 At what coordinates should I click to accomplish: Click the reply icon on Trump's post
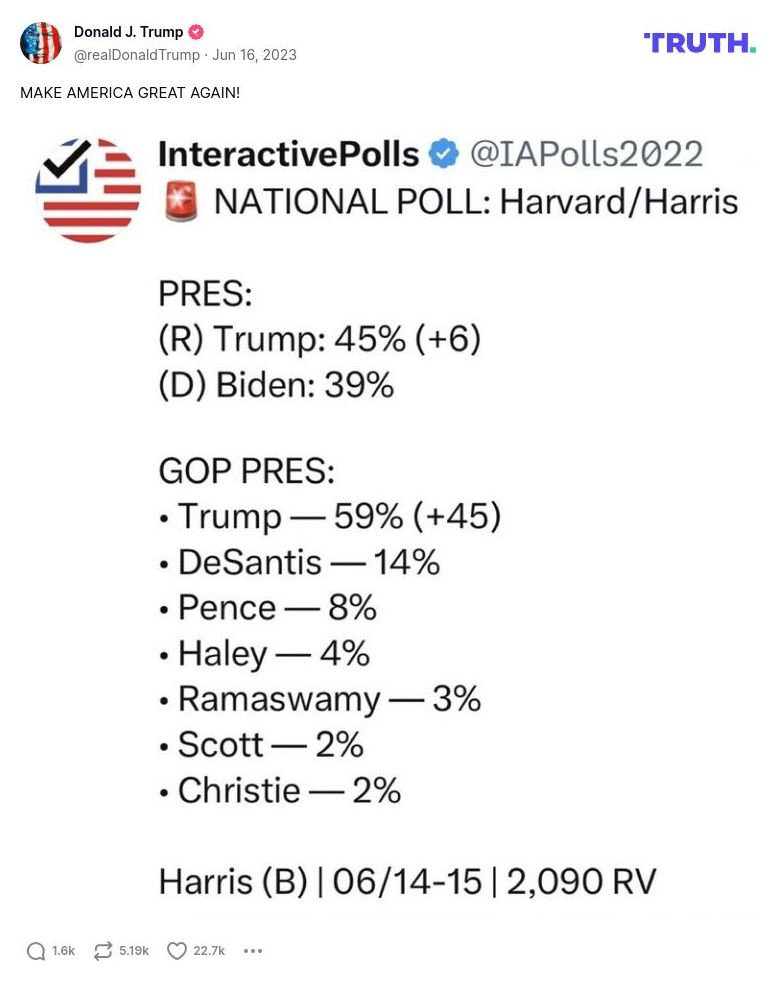pyautogui.click(x=37, y=951)
